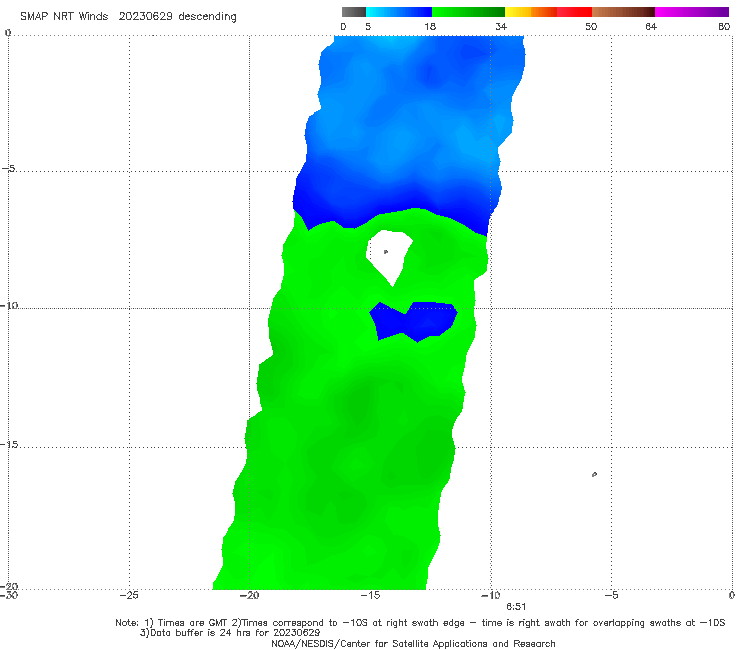Click the latitude axis label '-15'

(9, 444)
